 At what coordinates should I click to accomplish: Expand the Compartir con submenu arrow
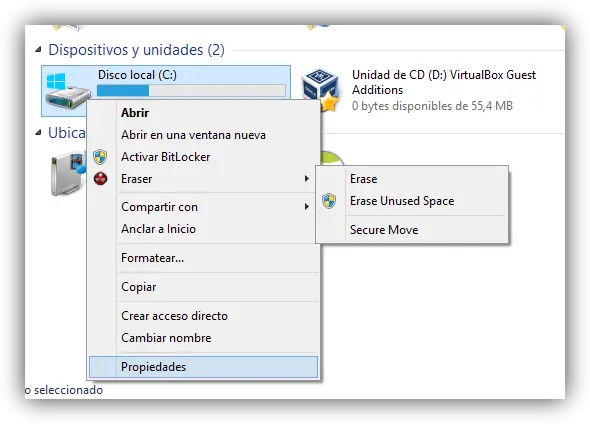307,207
